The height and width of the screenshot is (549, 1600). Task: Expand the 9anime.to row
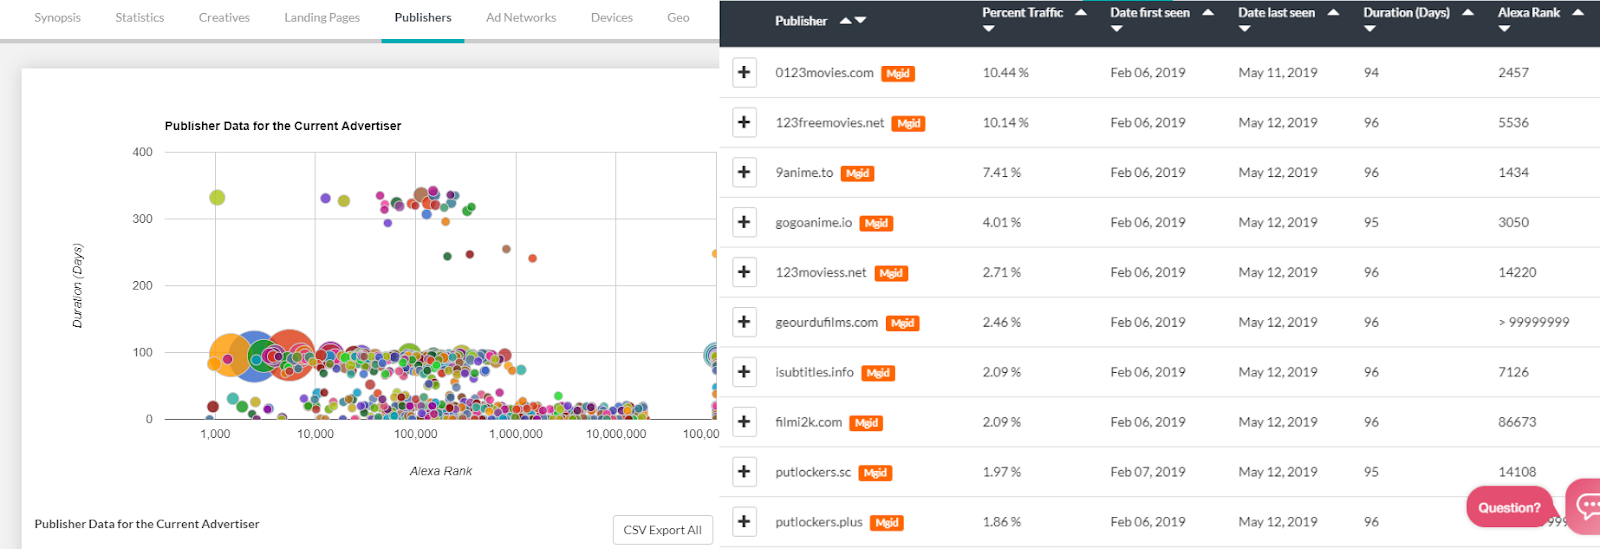coord(744,172)
